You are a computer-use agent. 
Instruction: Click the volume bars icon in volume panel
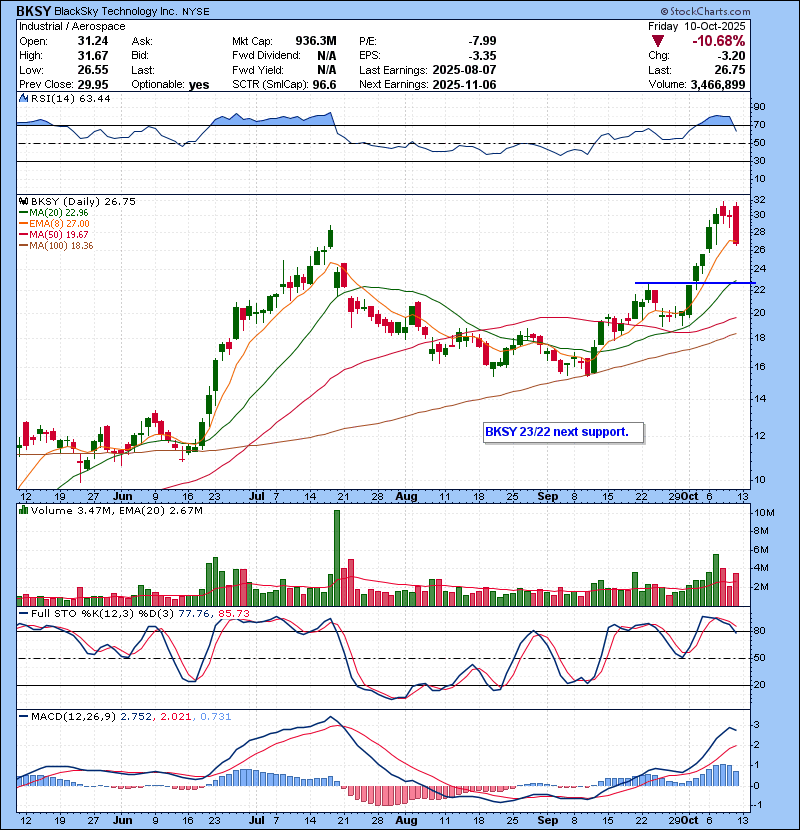pyautogui.click(x=23, y=510)
